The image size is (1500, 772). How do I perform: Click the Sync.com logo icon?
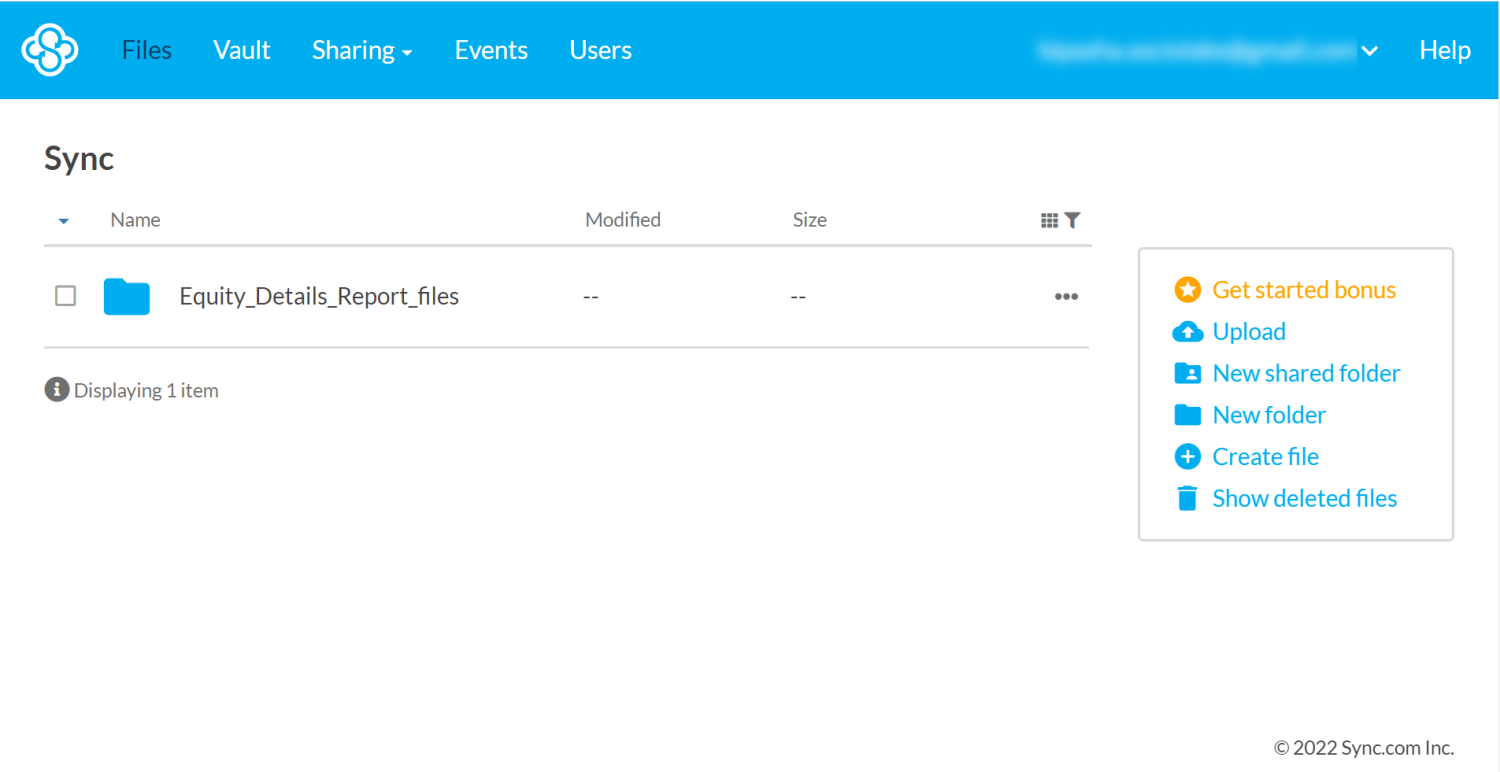click(x=50, y=50)
